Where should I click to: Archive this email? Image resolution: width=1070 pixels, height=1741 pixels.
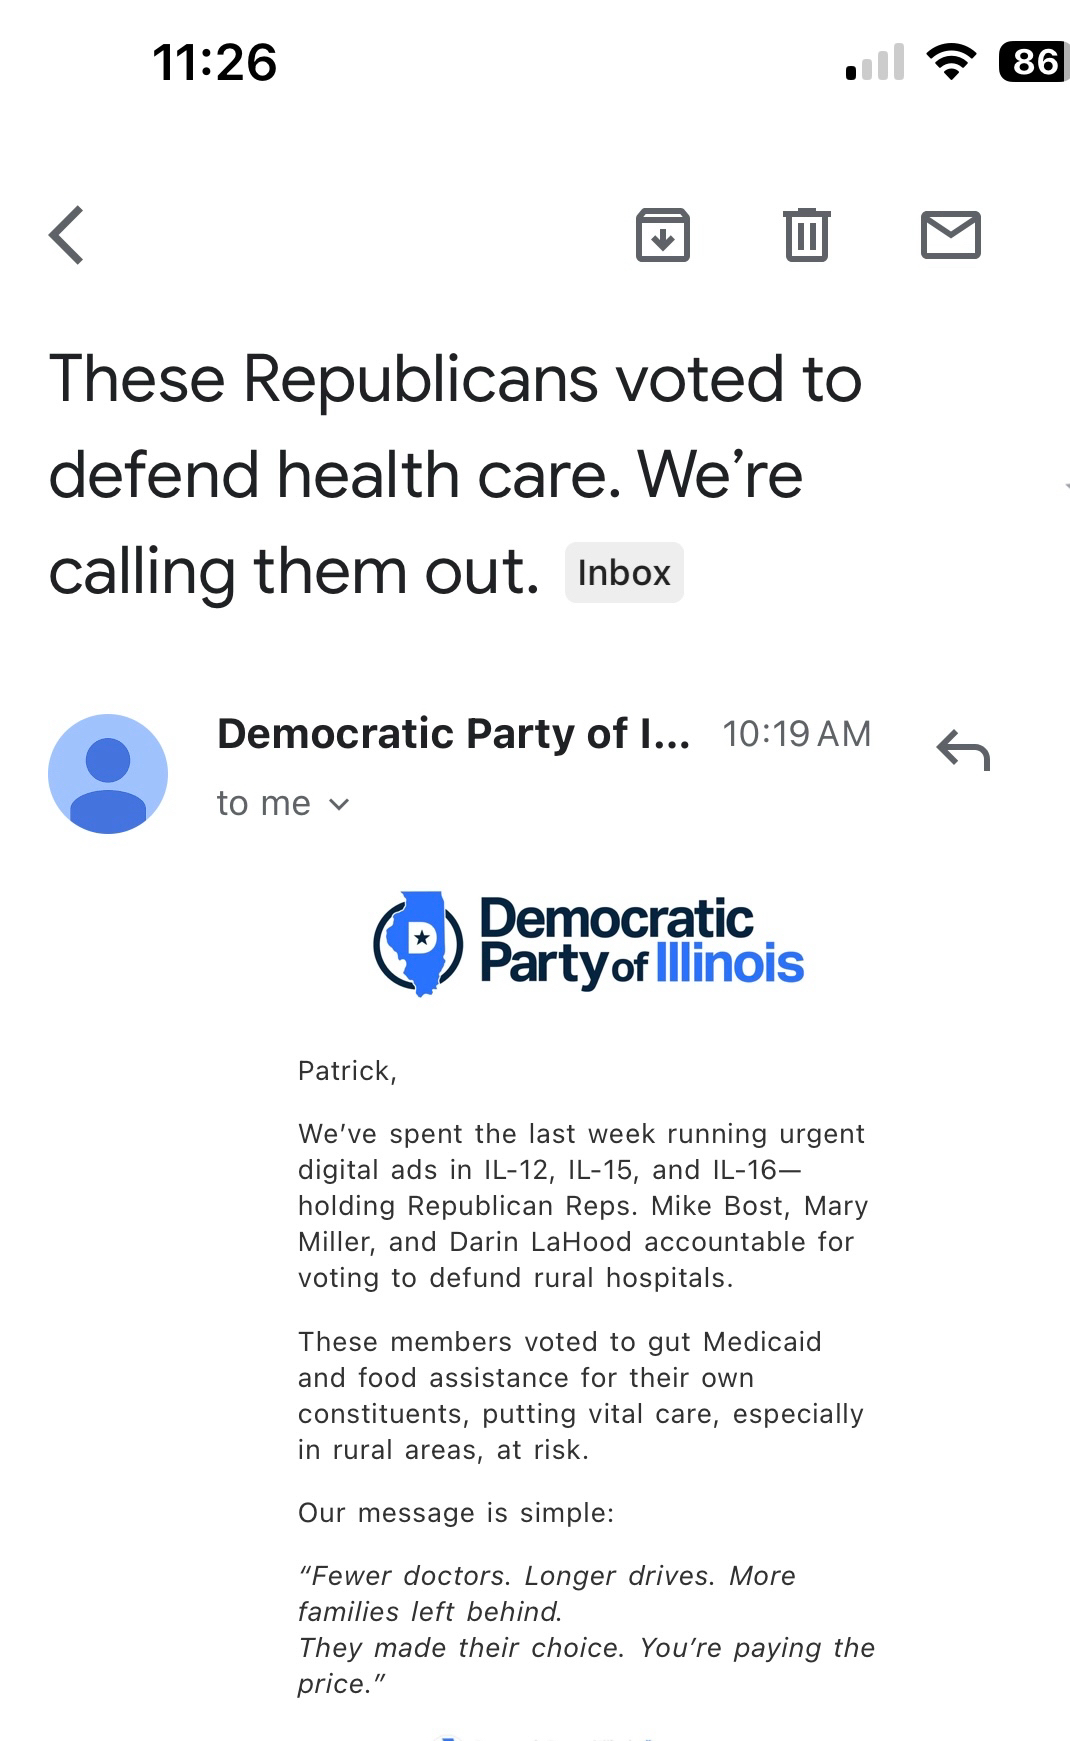(x=662, y=235)
